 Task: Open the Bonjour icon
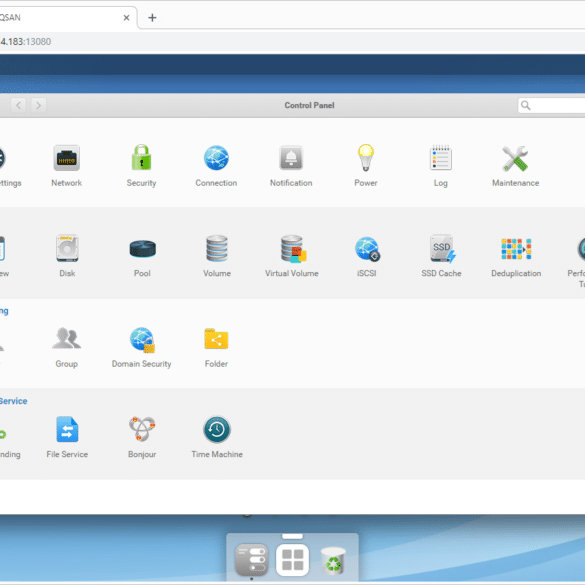tap(142, 429)
